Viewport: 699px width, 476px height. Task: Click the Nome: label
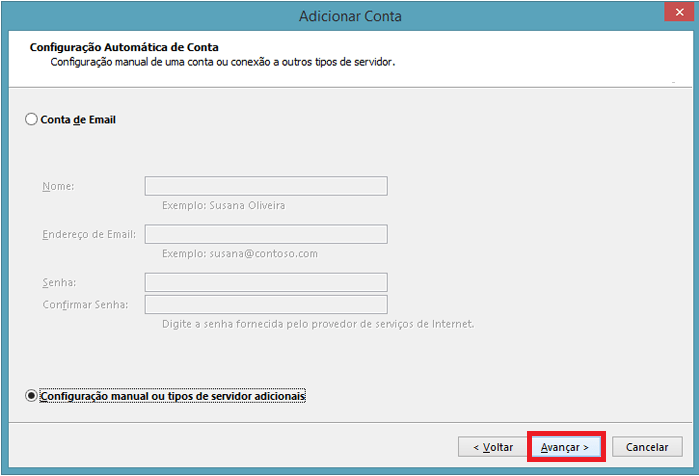click(58, 186)
